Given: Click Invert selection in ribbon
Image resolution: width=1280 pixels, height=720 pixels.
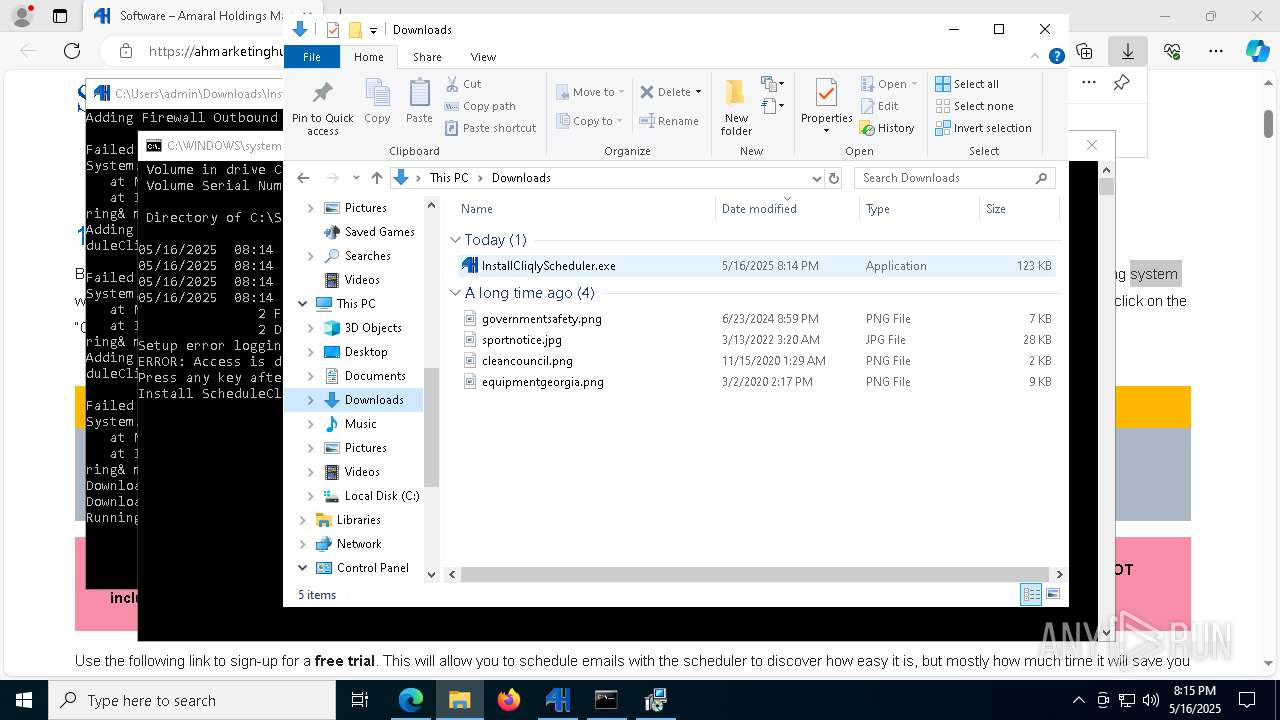Looking at the screenshot, I should [x=983, y=128].
